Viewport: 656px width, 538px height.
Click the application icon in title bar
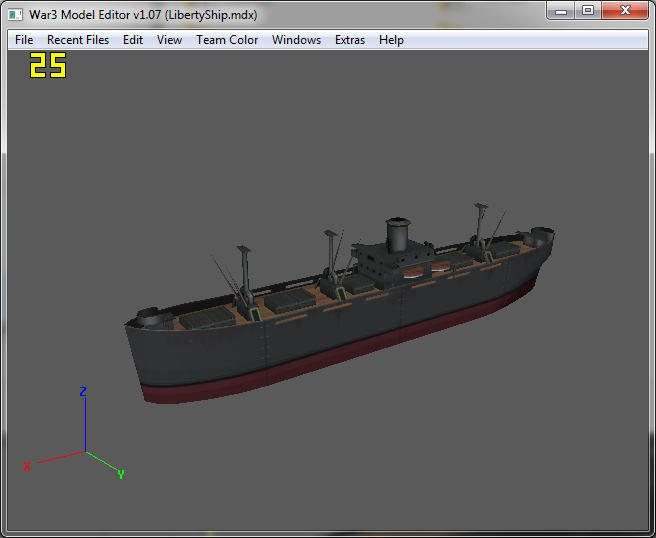(15, 15)
